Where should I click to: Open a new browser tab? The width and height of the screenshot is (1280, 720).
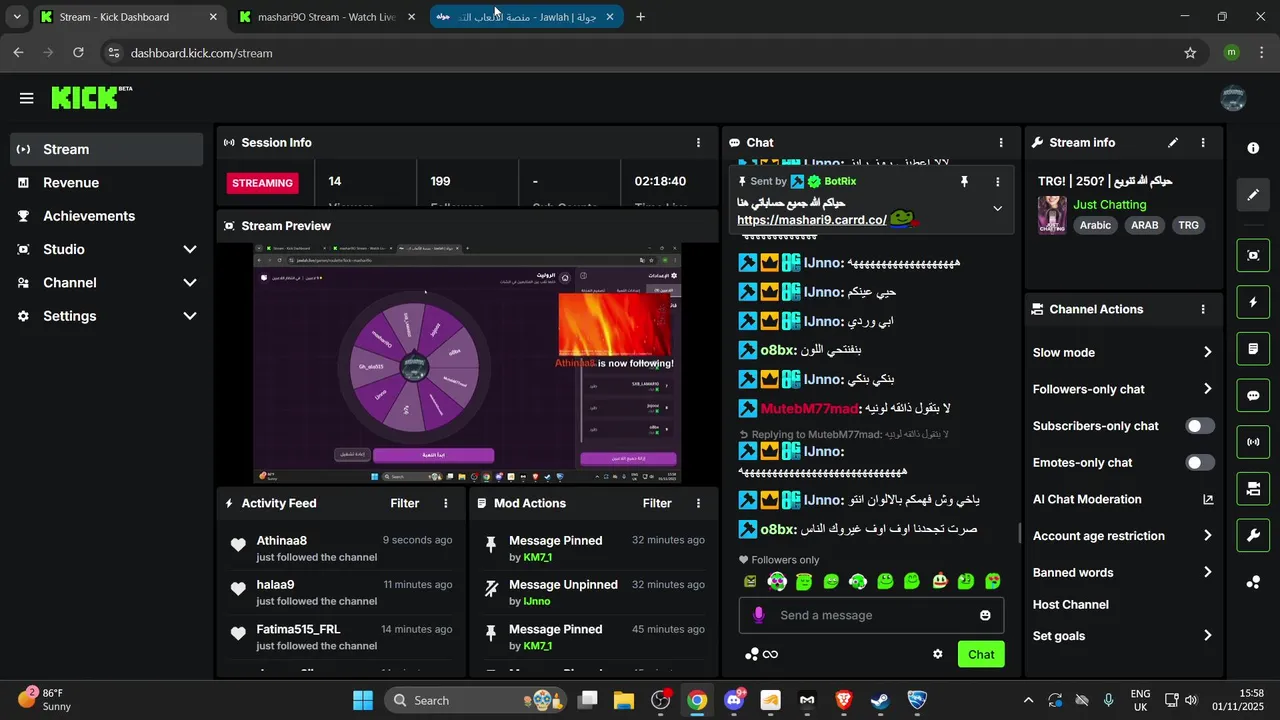tap(641, 17)
